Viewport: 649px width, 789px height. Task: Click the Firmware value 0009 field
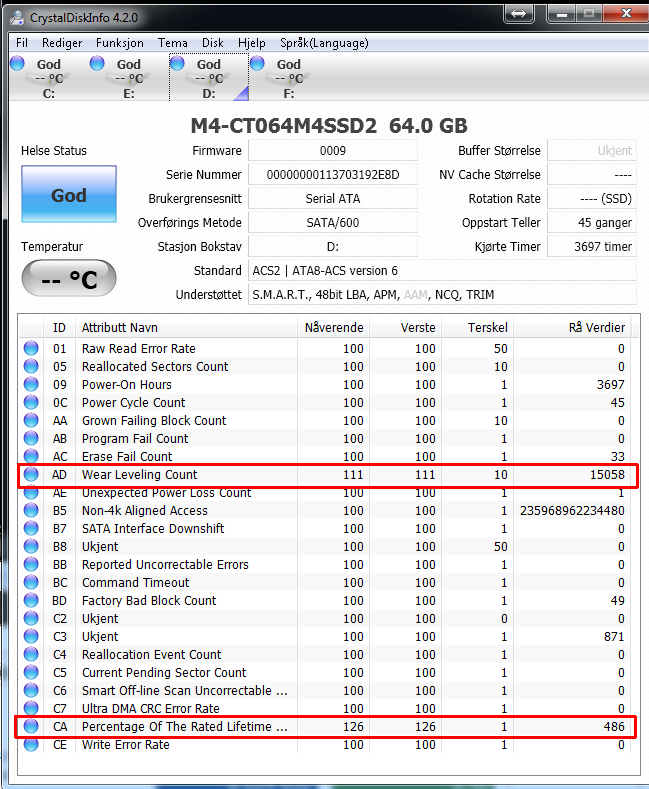[333, 150]
